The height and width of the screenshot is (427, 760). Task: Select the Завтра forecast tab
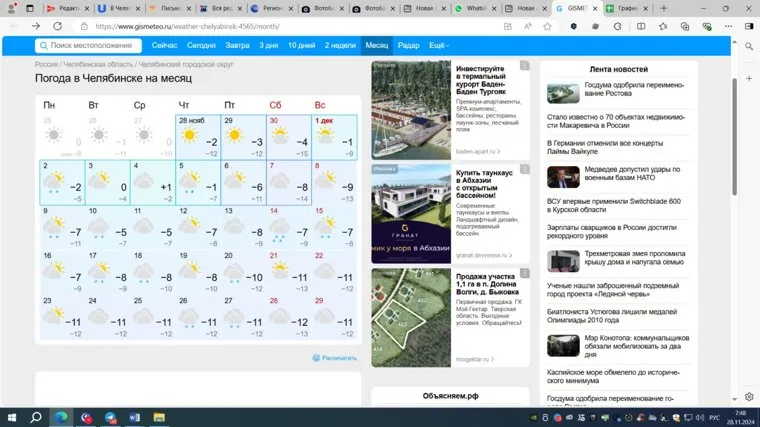237,46
